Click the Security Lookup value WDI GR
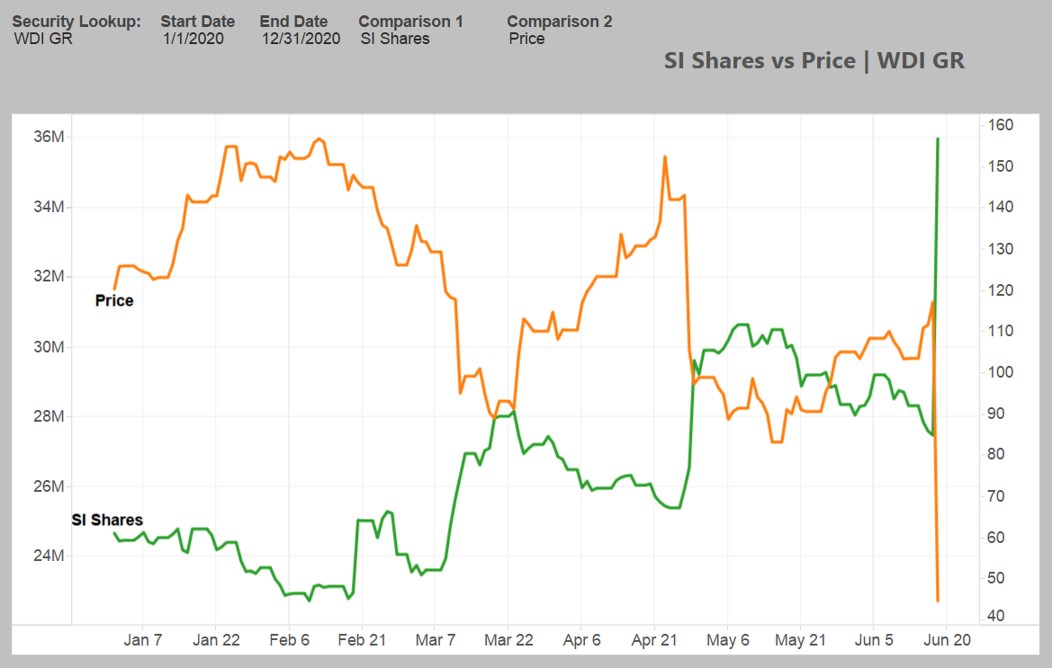 43,39
